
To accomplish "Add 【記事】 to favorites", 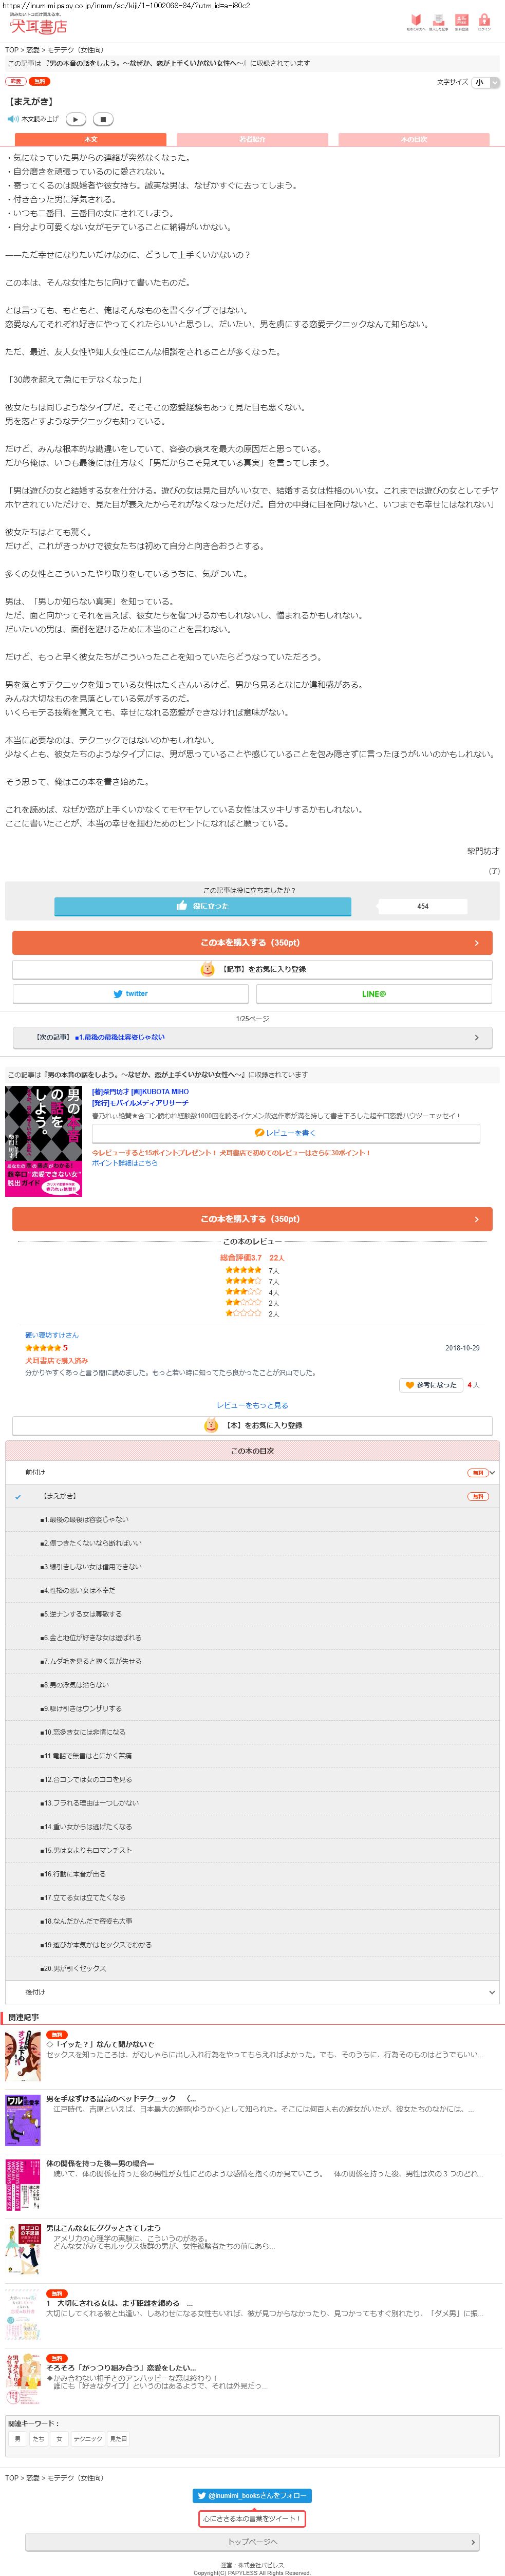I will click(x=252, y=969).
